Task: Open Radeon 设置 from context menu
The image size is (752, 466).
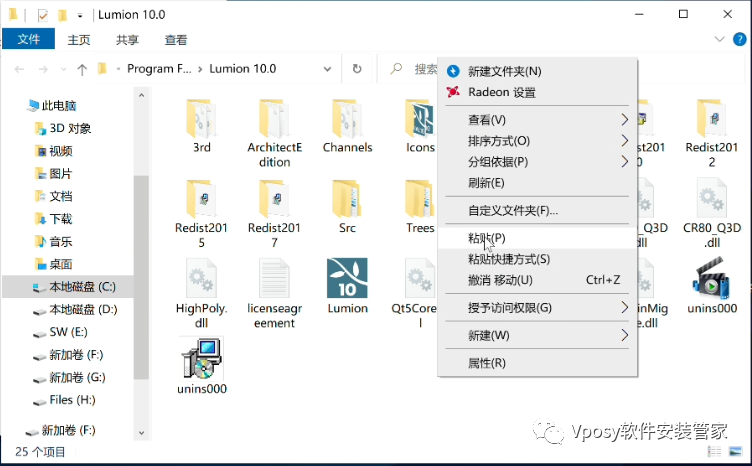Action: coord(537,92)
